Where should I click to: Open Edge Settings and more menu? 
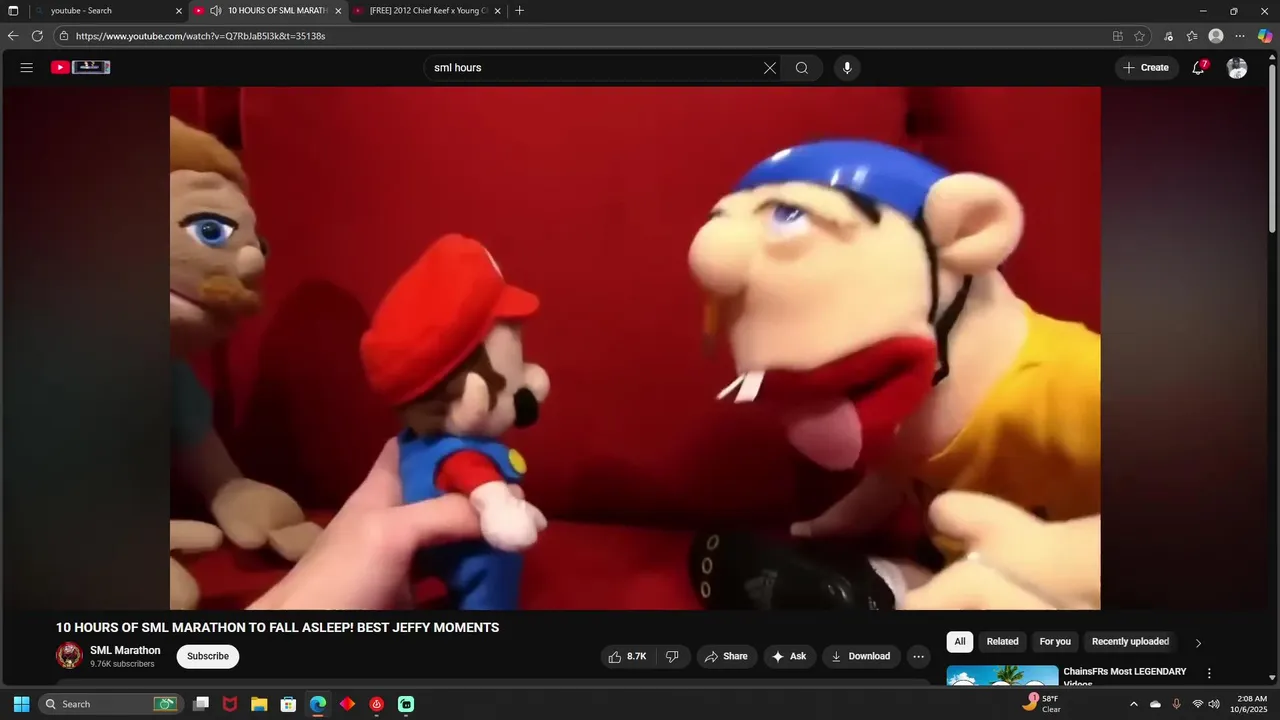[1240, 36]
